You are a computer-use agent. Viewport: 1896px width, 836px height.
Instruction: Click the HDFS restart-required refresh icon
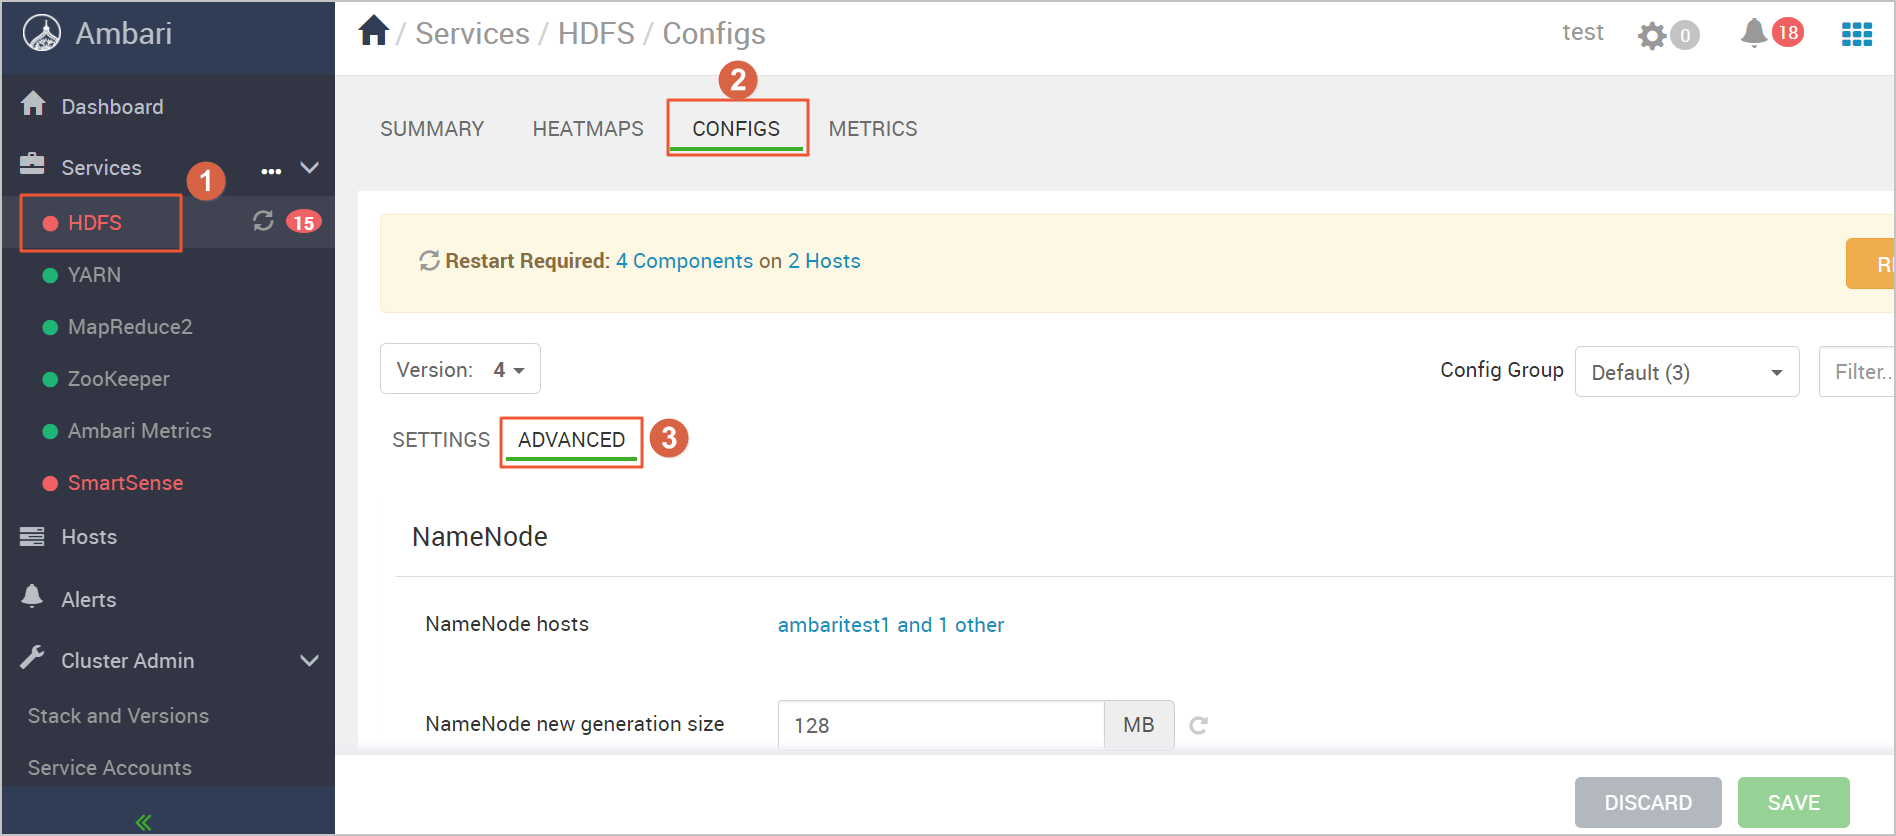(x=263, y=221)
